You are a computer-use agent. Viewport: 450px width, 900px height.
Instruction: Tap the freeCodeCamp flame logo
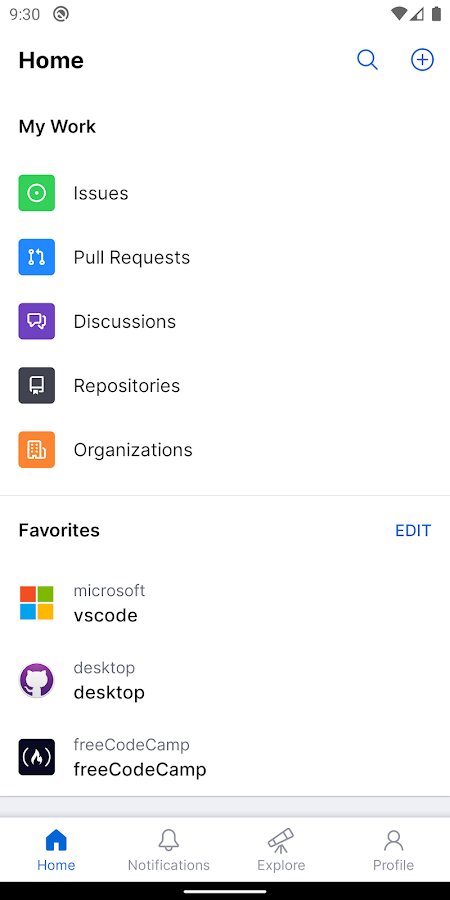coord(37,757)
